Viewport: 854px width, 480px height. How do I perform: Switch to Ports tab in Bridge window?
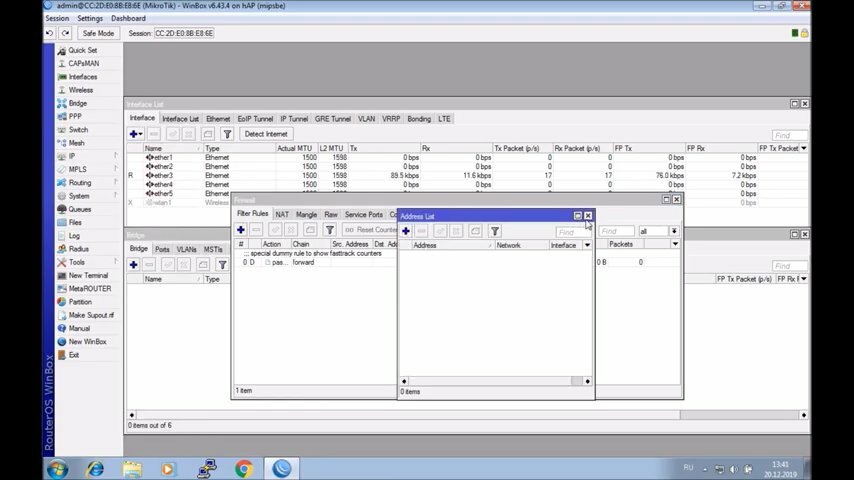pyautogui.click(x=162, y=250)
